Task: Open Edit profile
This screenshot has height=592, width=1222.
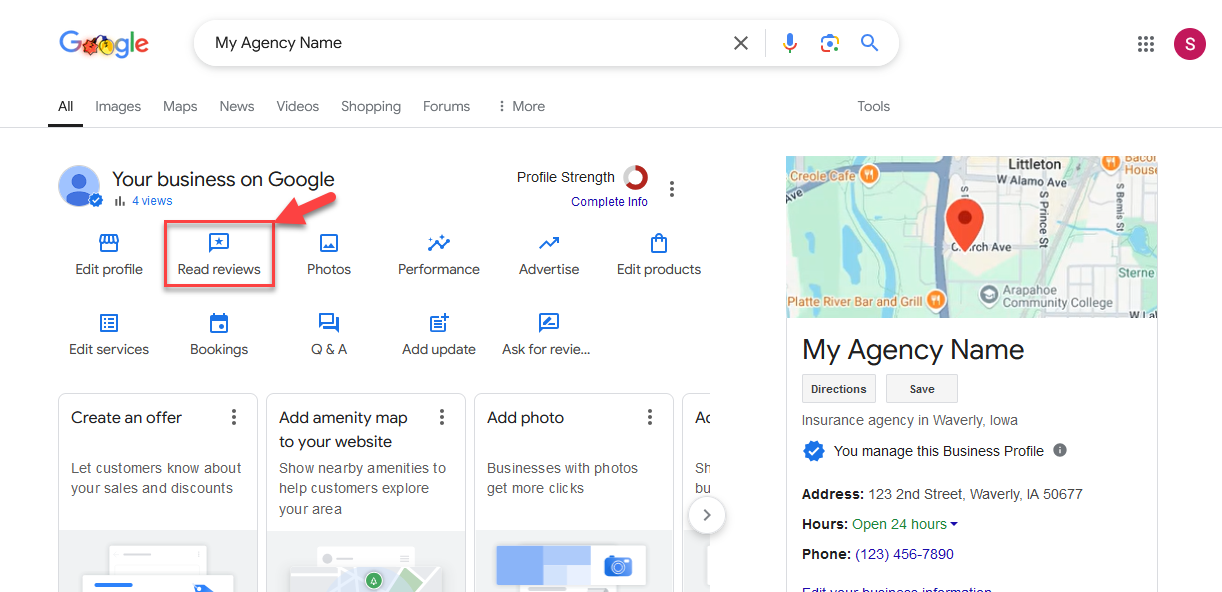Action: (x=109, y=255)
